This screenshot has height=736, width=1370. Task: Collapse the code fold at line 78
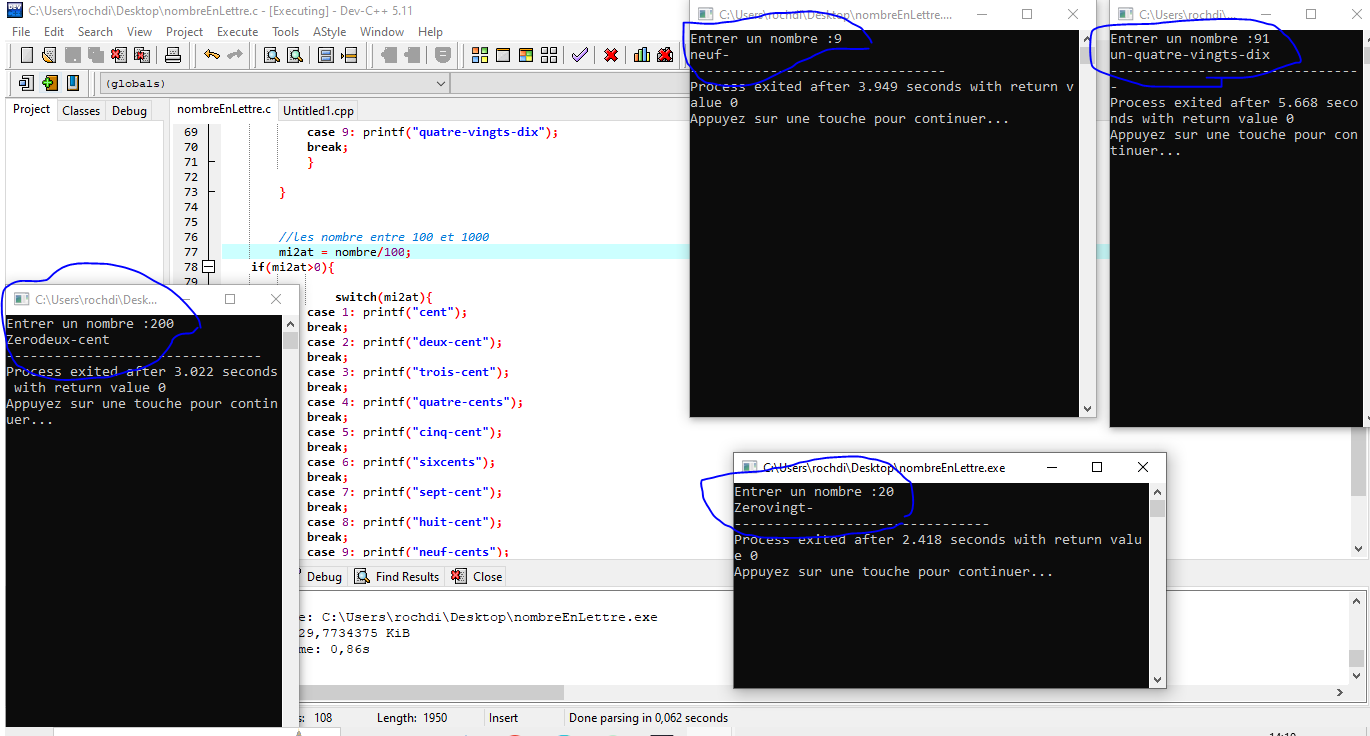point(208,267)
